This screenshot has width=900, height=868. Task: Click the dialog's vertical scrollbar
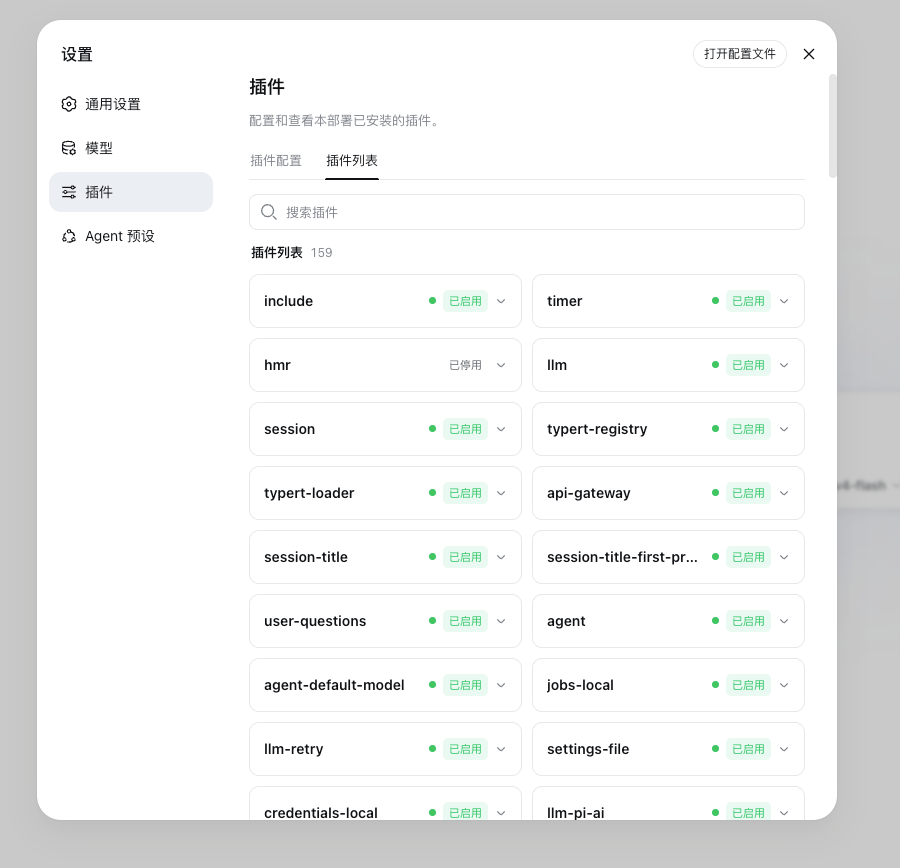point(832,126)
